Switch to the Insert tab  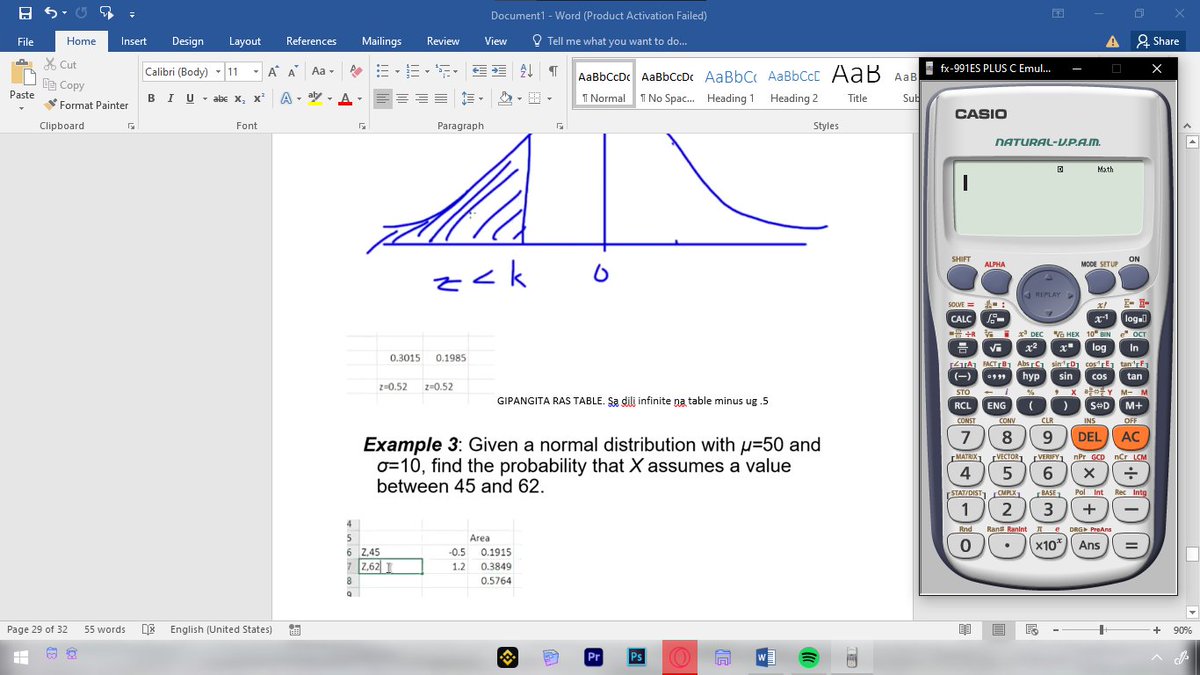[134, 41]
